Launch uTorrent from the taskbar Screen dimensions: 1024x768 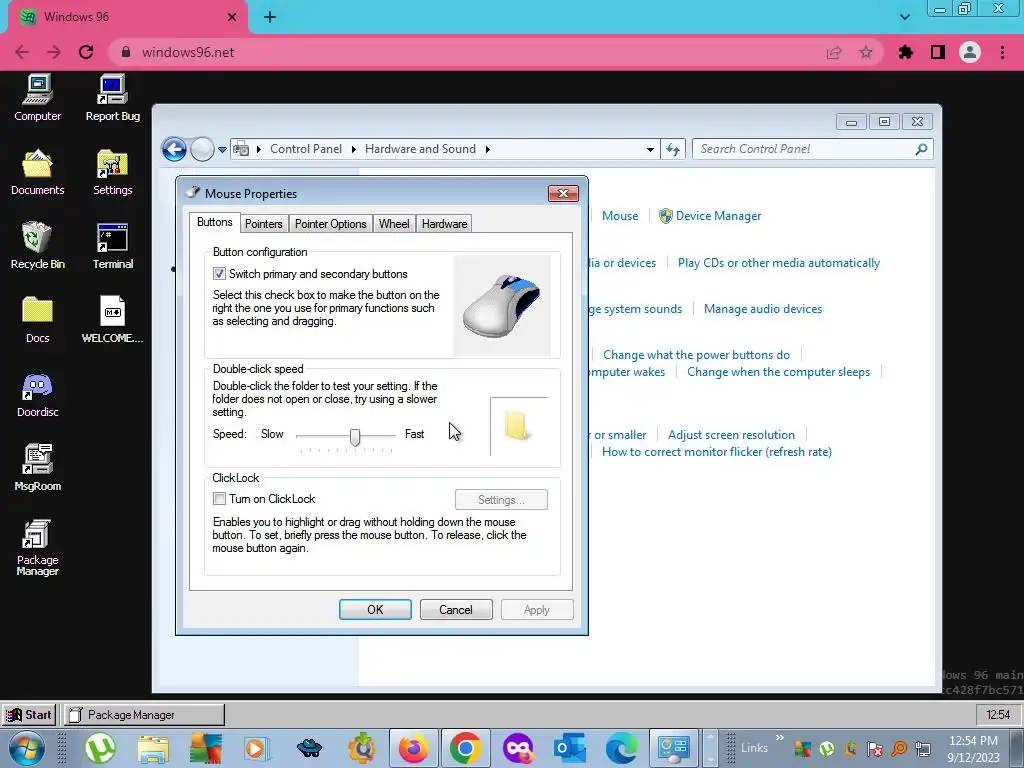[100, 748]
